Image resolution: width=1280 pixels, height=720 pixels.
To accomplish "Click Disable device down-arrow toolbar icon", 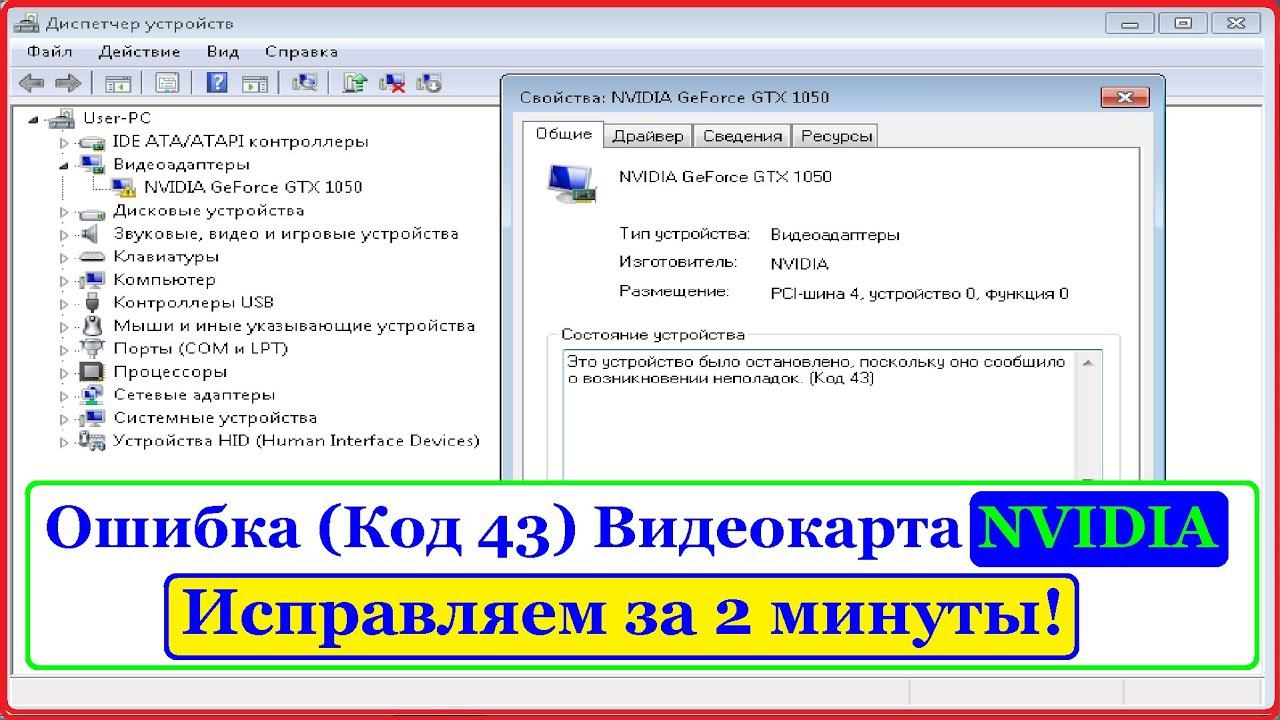I will point(430,83).
